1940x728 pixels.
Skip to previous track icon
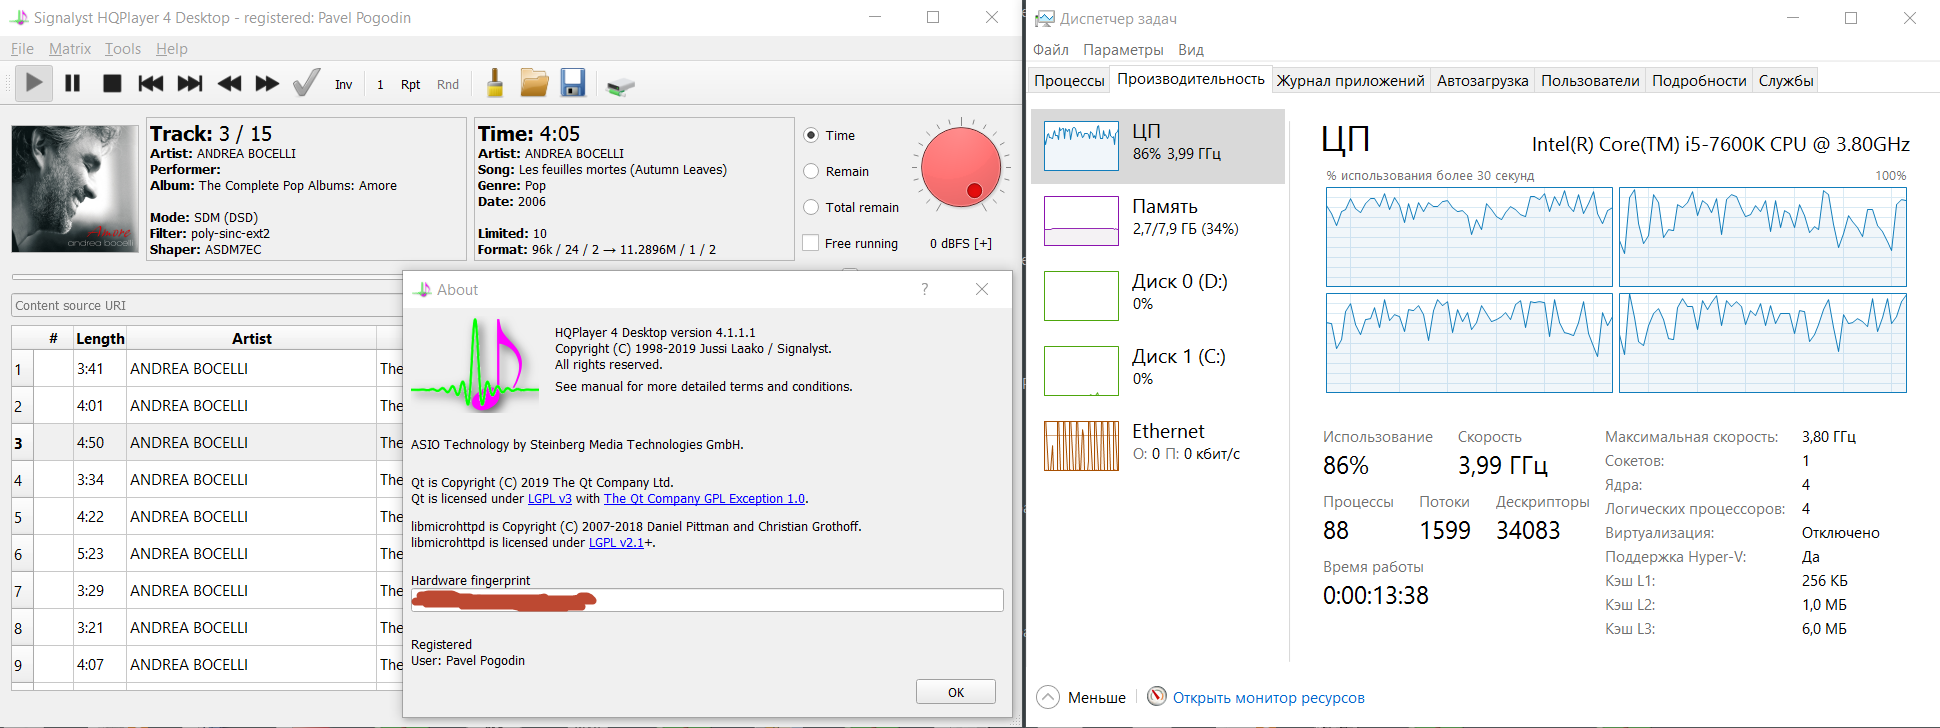click(151, 83)
